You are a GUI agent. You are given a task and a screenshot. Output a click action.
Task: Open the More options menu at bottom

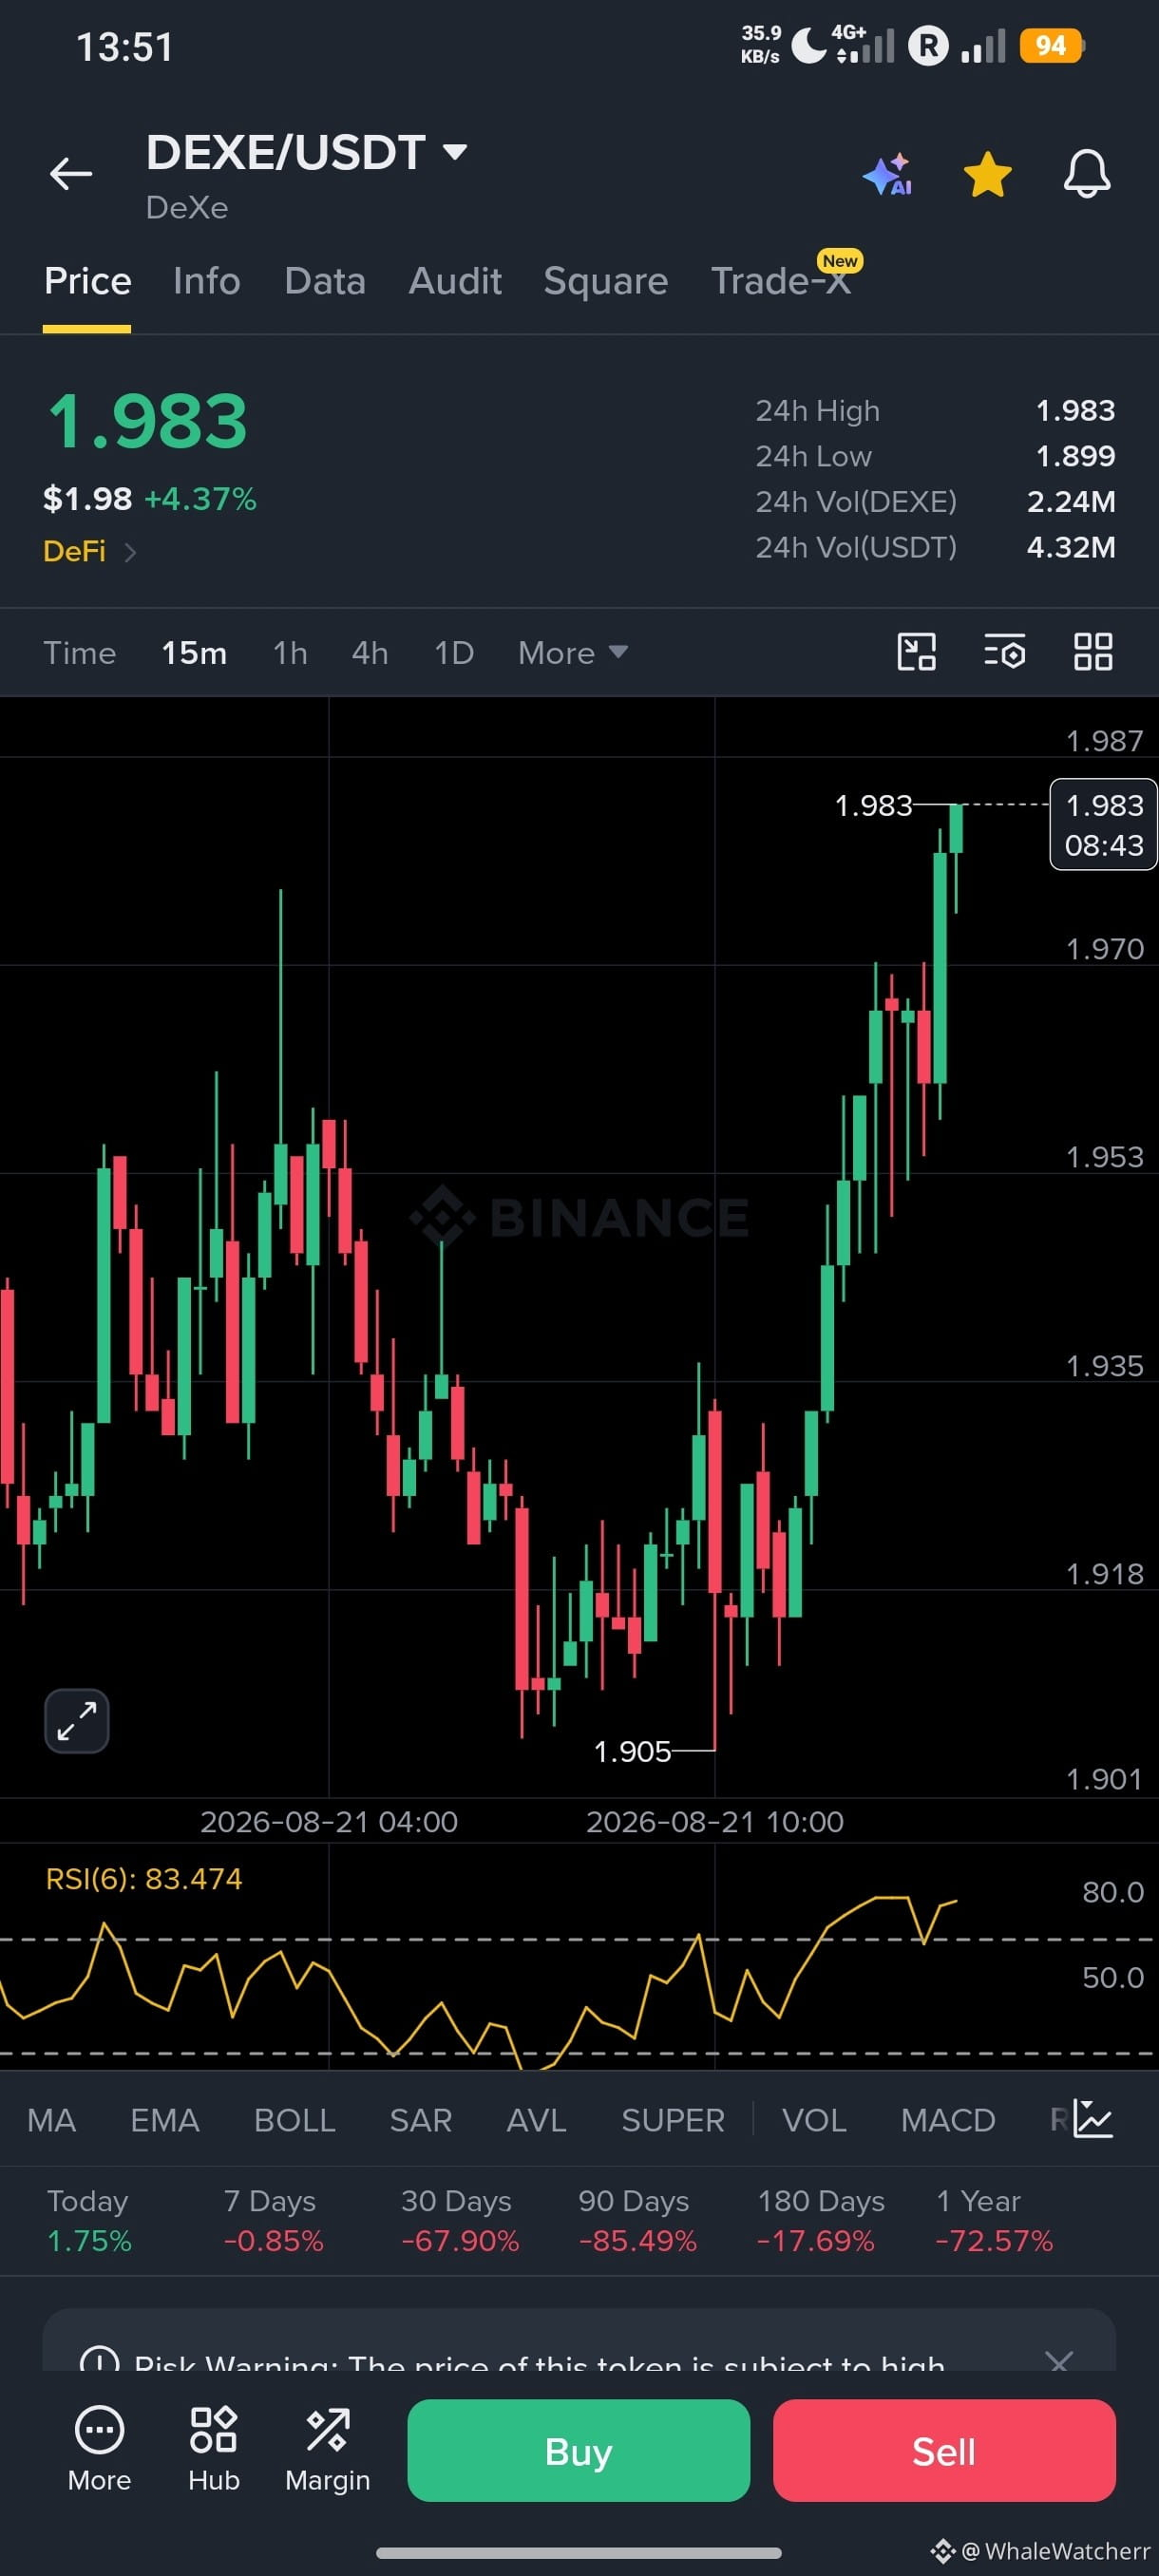tap(99, 2449)
